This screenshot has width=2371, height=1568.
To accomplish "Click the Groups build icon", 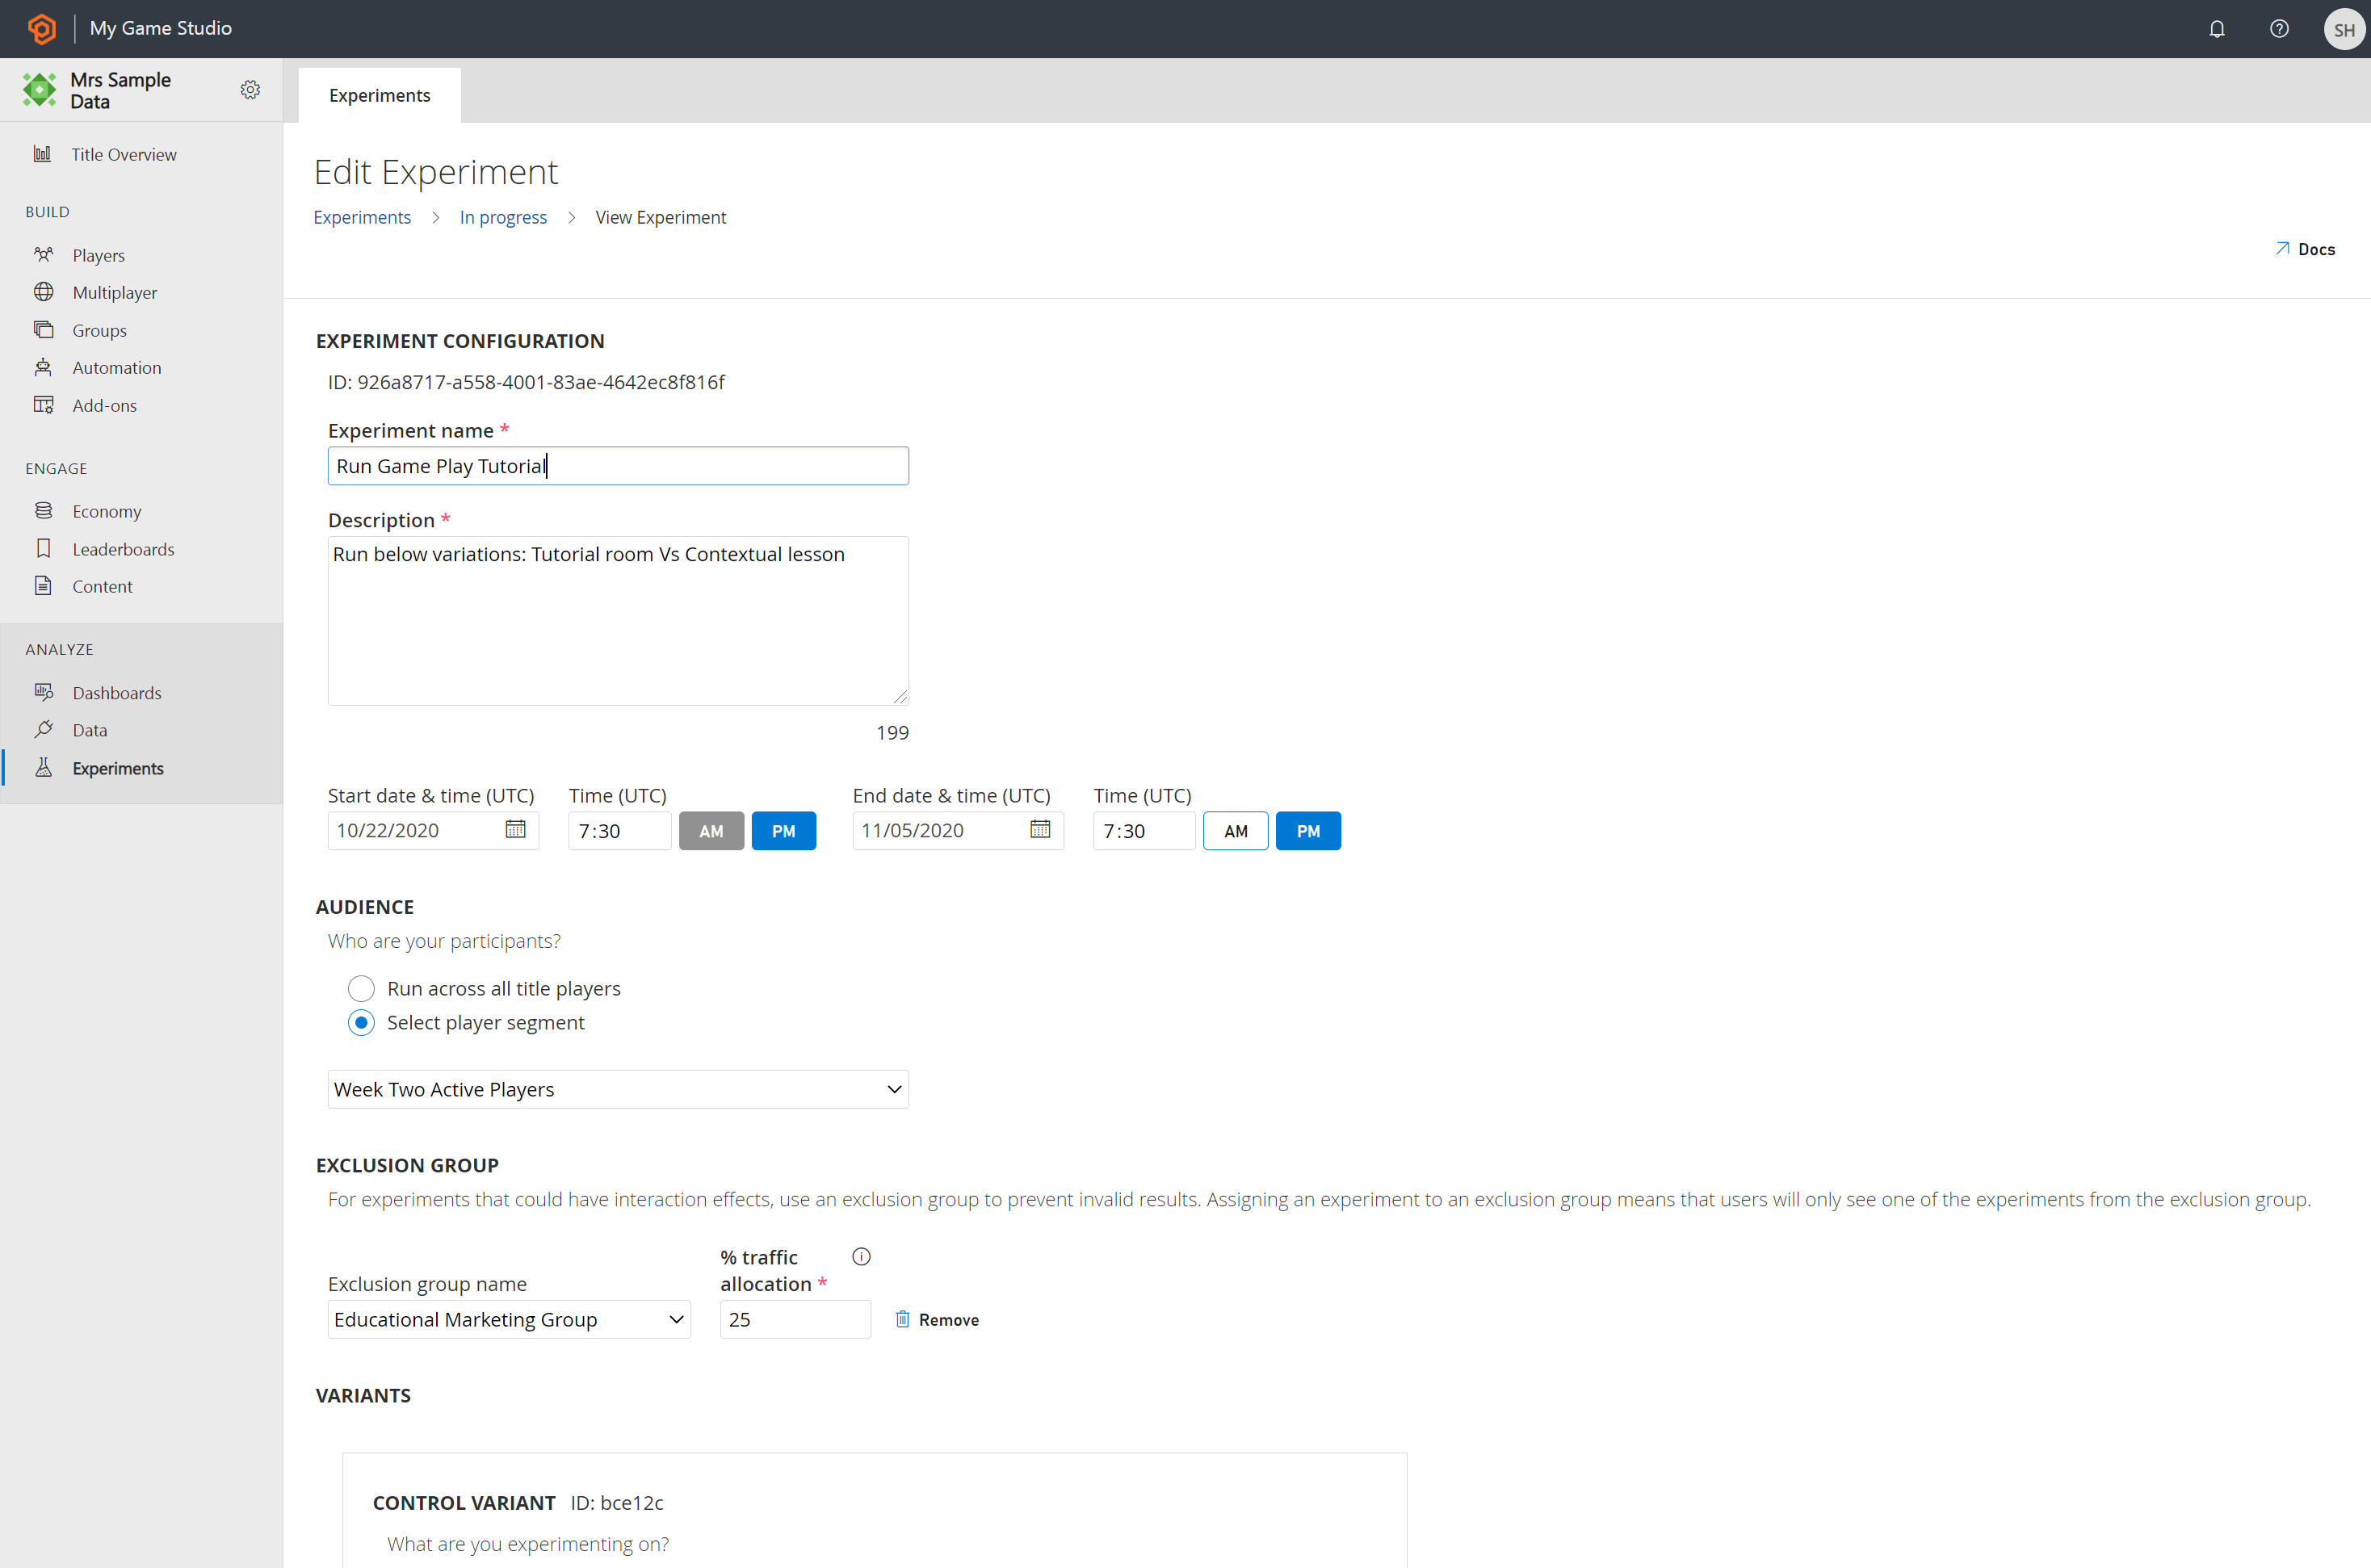I will click(44, 329).
